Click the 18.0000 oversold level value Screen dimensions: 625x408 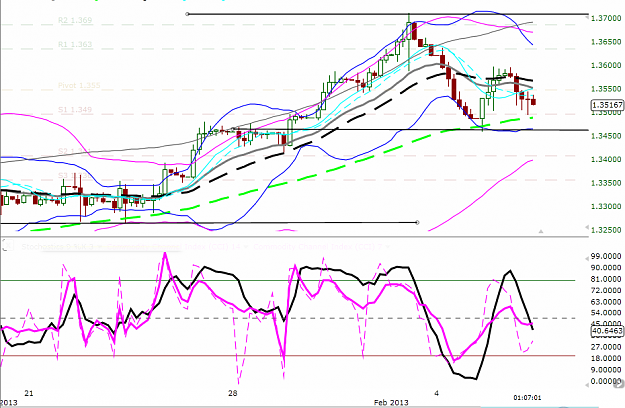click(606, 358)
